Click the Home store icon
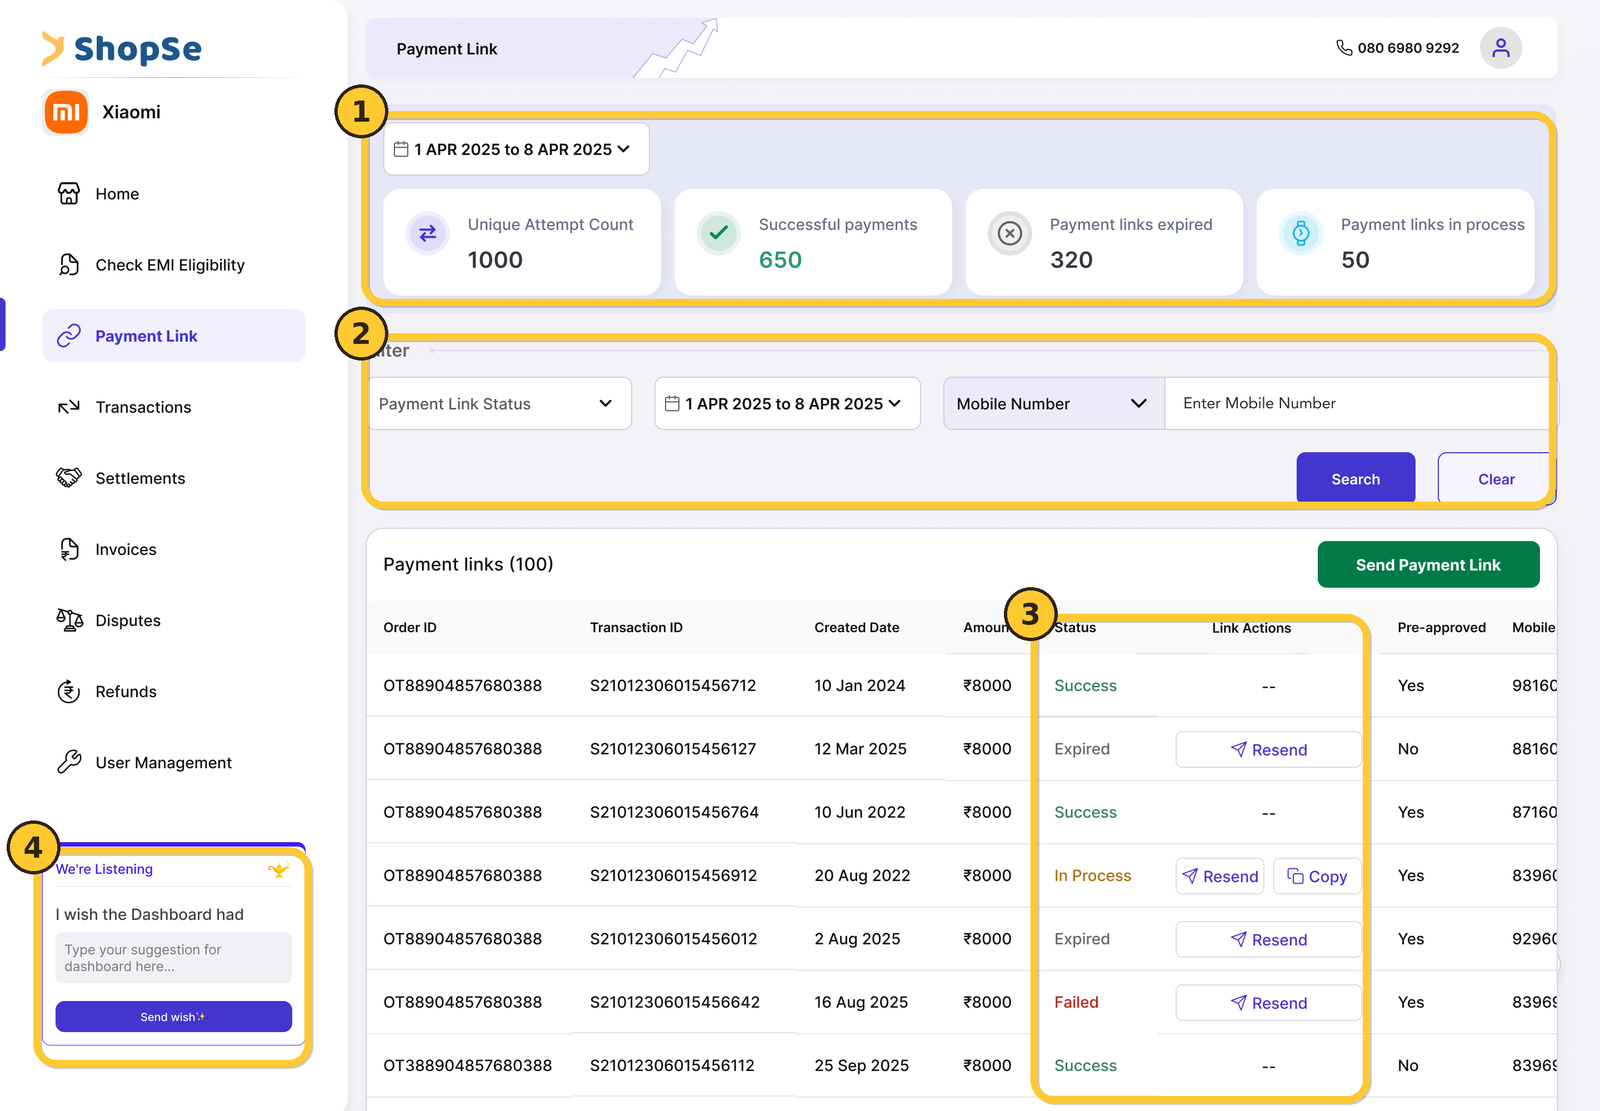 point(69,194)
